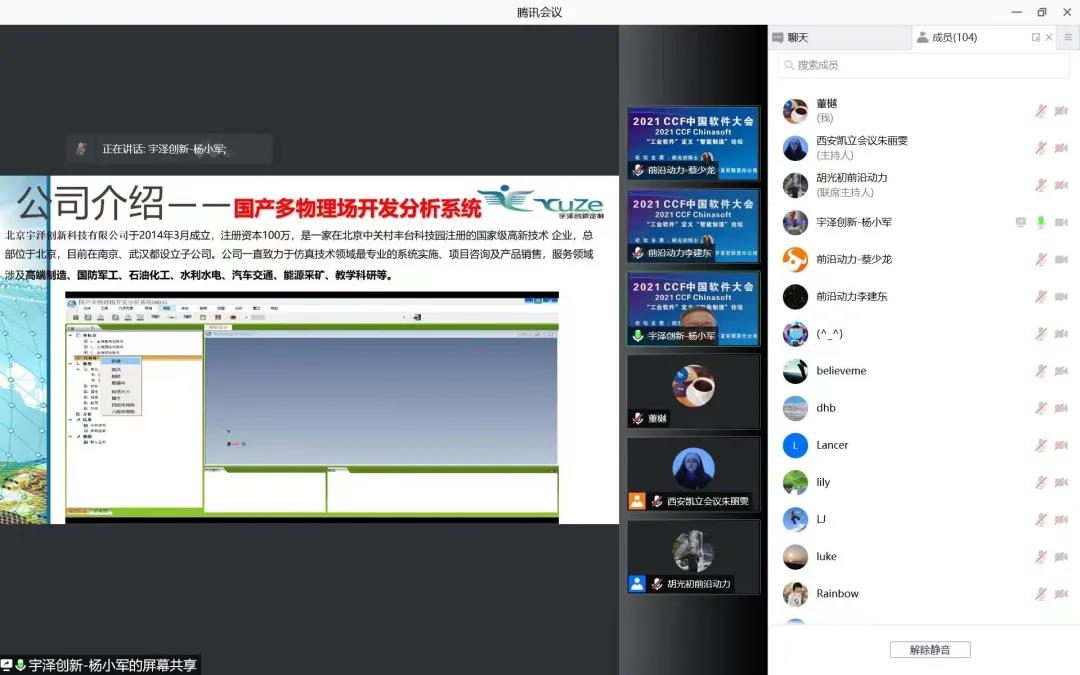The height and width of the screenshot is (675, 1080).
Task: Click the 宇泽创新-杨小军的屏幕共享 label
Action: 112,665
